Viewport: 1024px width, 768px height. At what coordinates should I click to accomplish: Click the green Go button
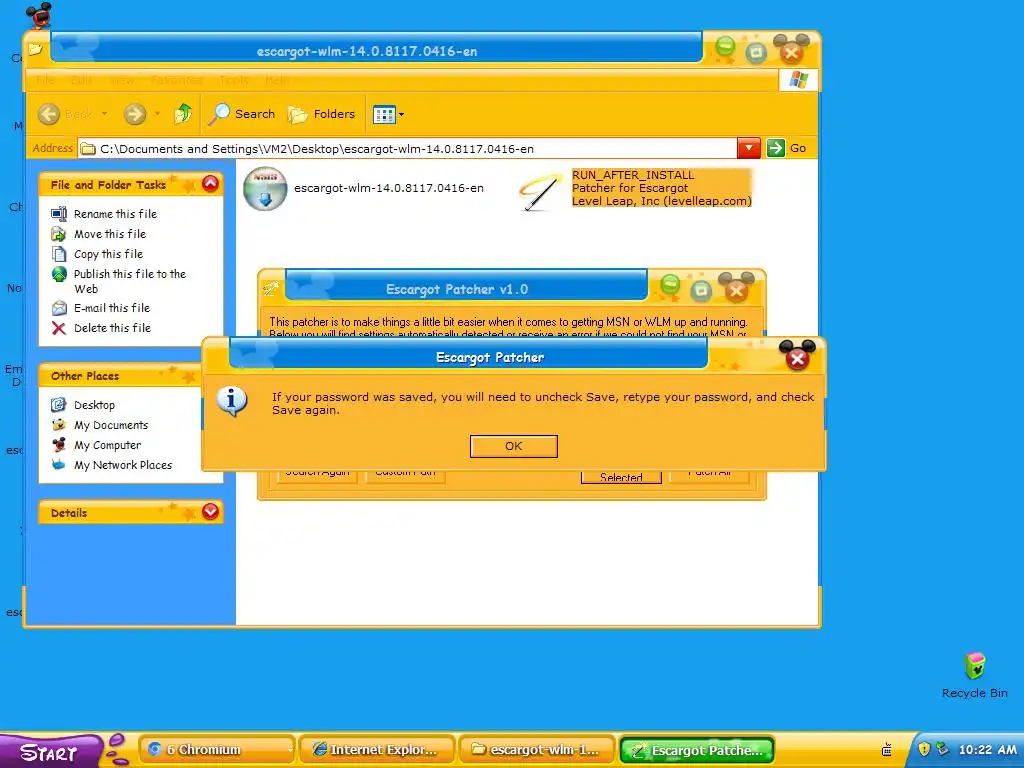pyautogui.click(x=786, y=148)
